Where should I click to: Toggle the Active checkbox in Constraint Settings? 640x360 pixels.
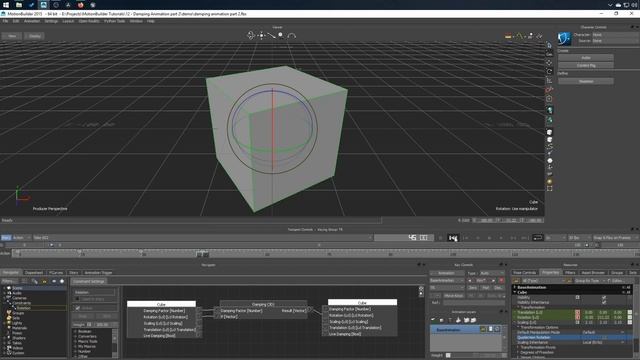pos(78,308)
